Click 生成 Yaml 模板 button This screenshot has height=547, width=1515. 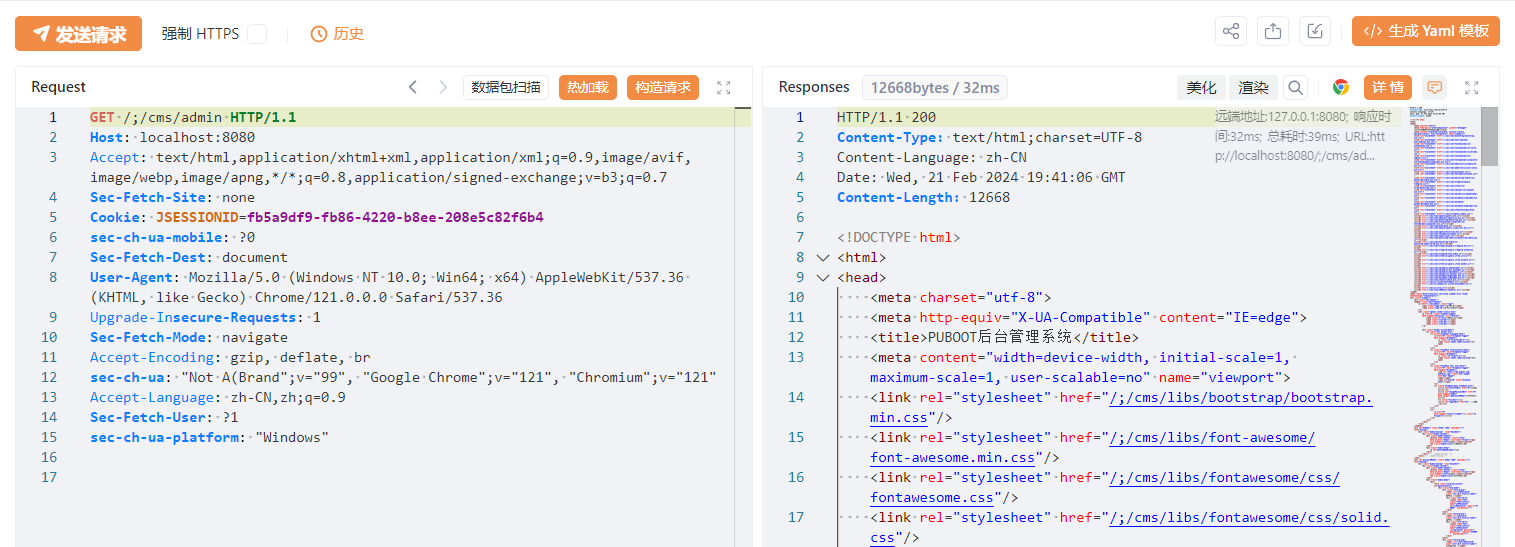(1426, 31)
